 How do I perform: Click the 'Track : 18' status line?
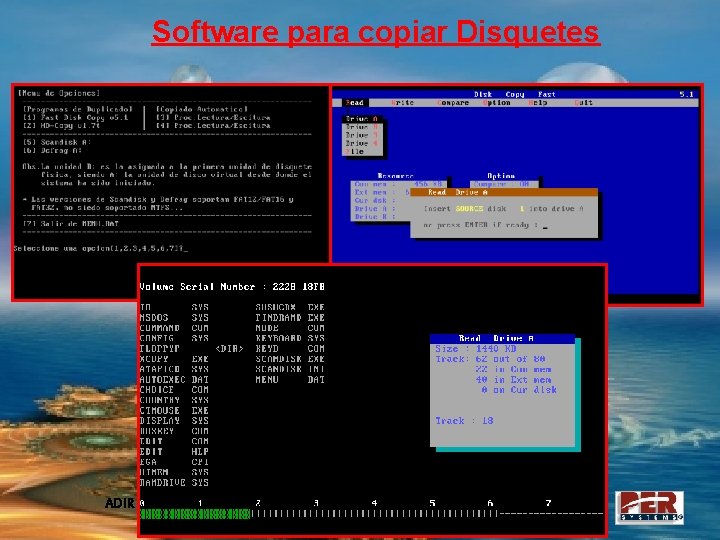click(464, 421)
